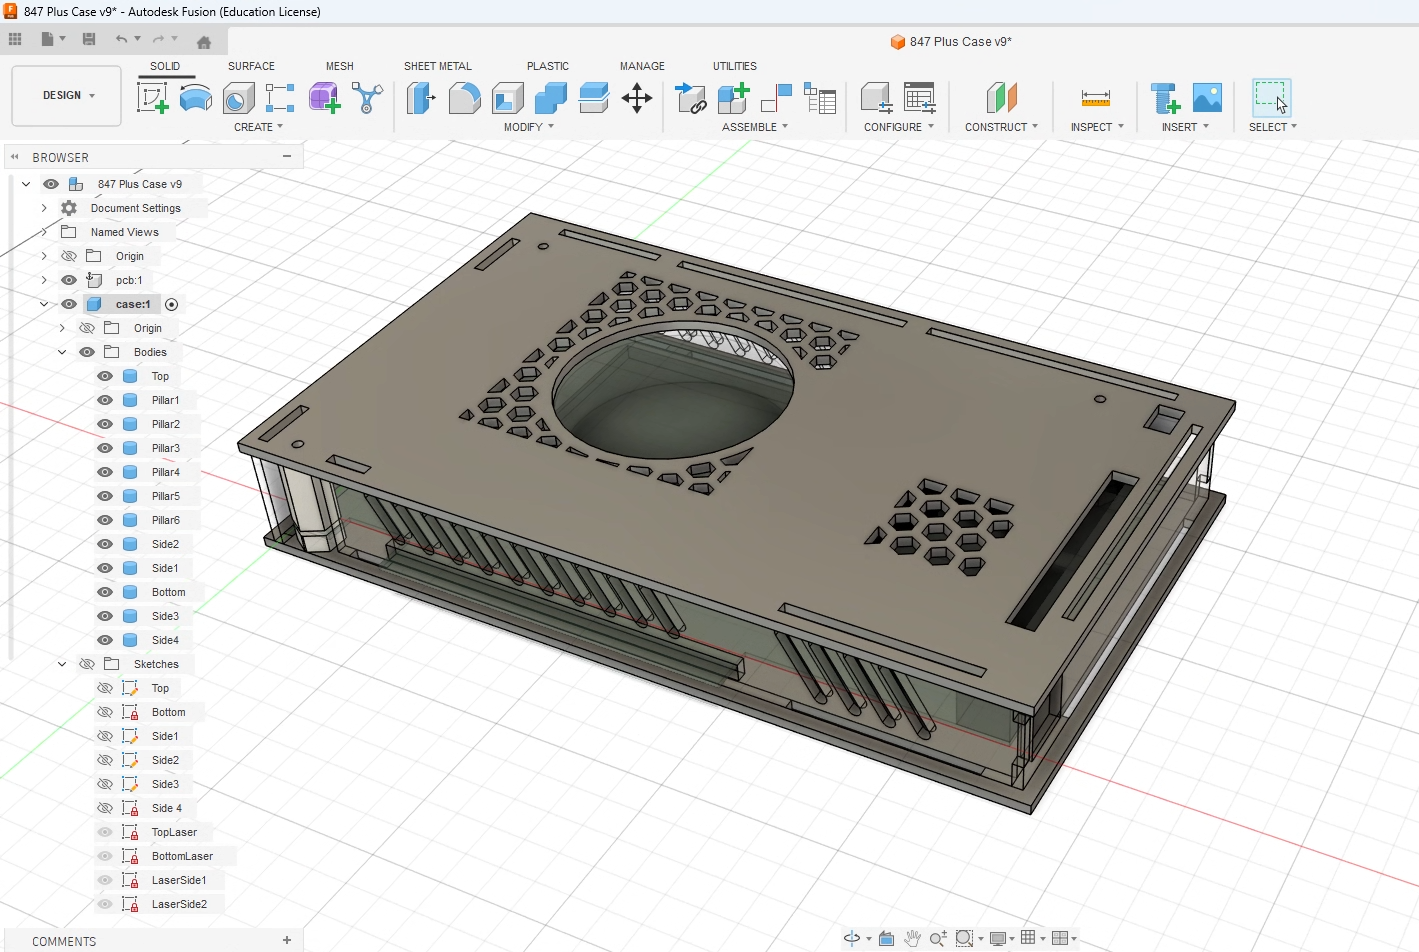Expand the pcb:1 component

point(44,280)
